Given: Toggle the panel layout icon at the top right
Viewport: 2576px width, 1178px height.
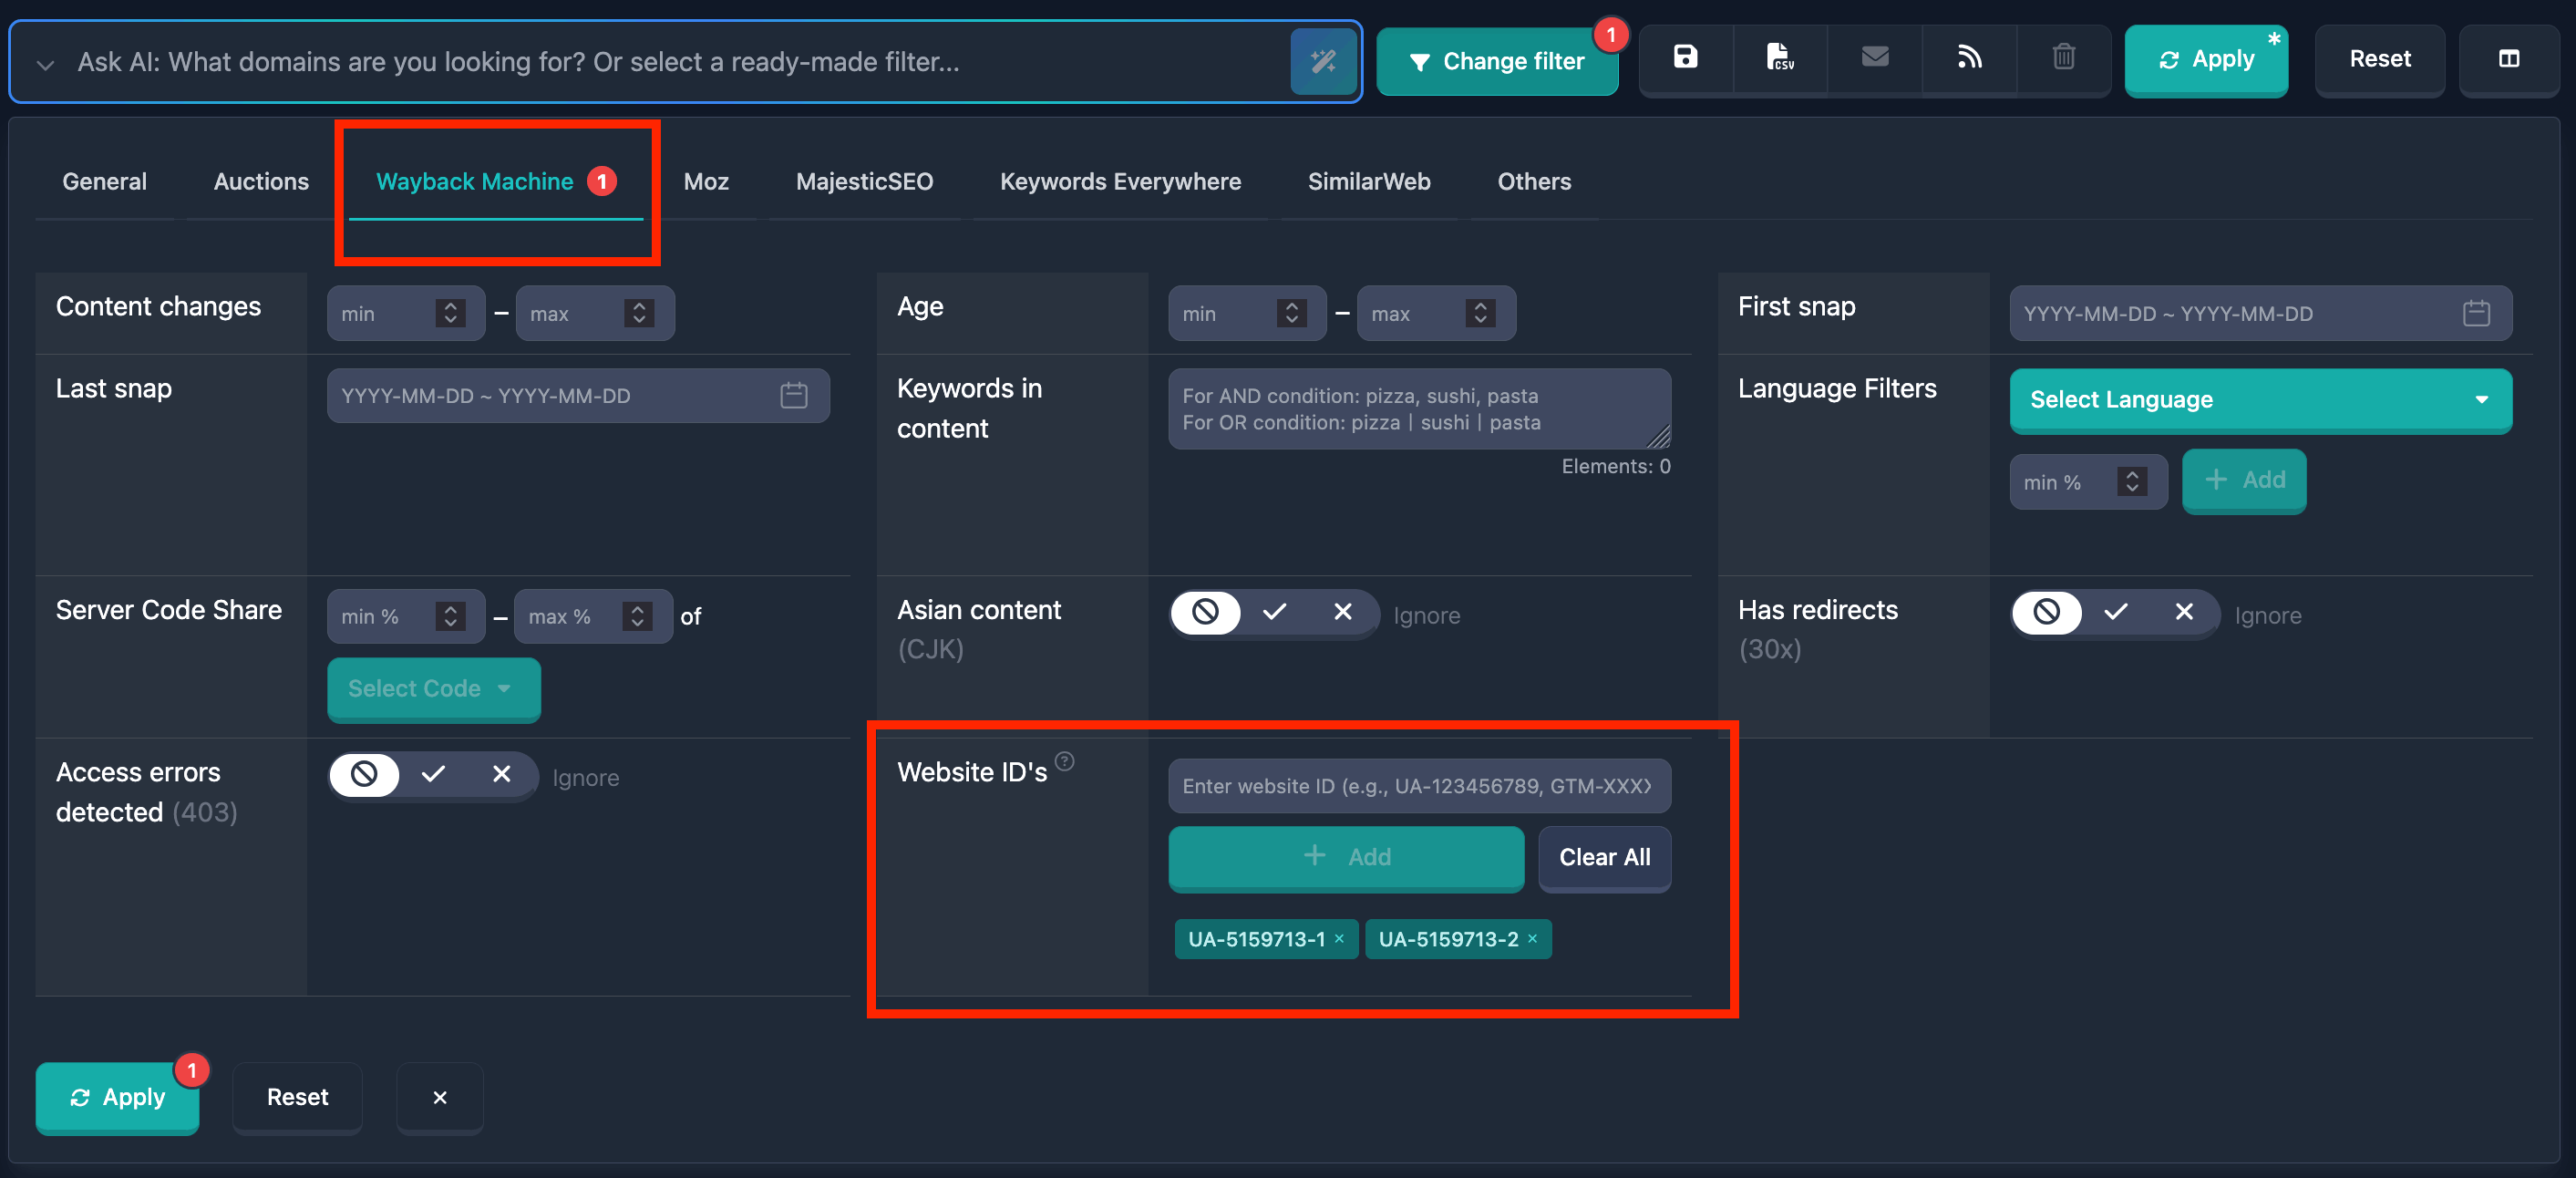Looking at the screenshot, I should click(2508, 59).
